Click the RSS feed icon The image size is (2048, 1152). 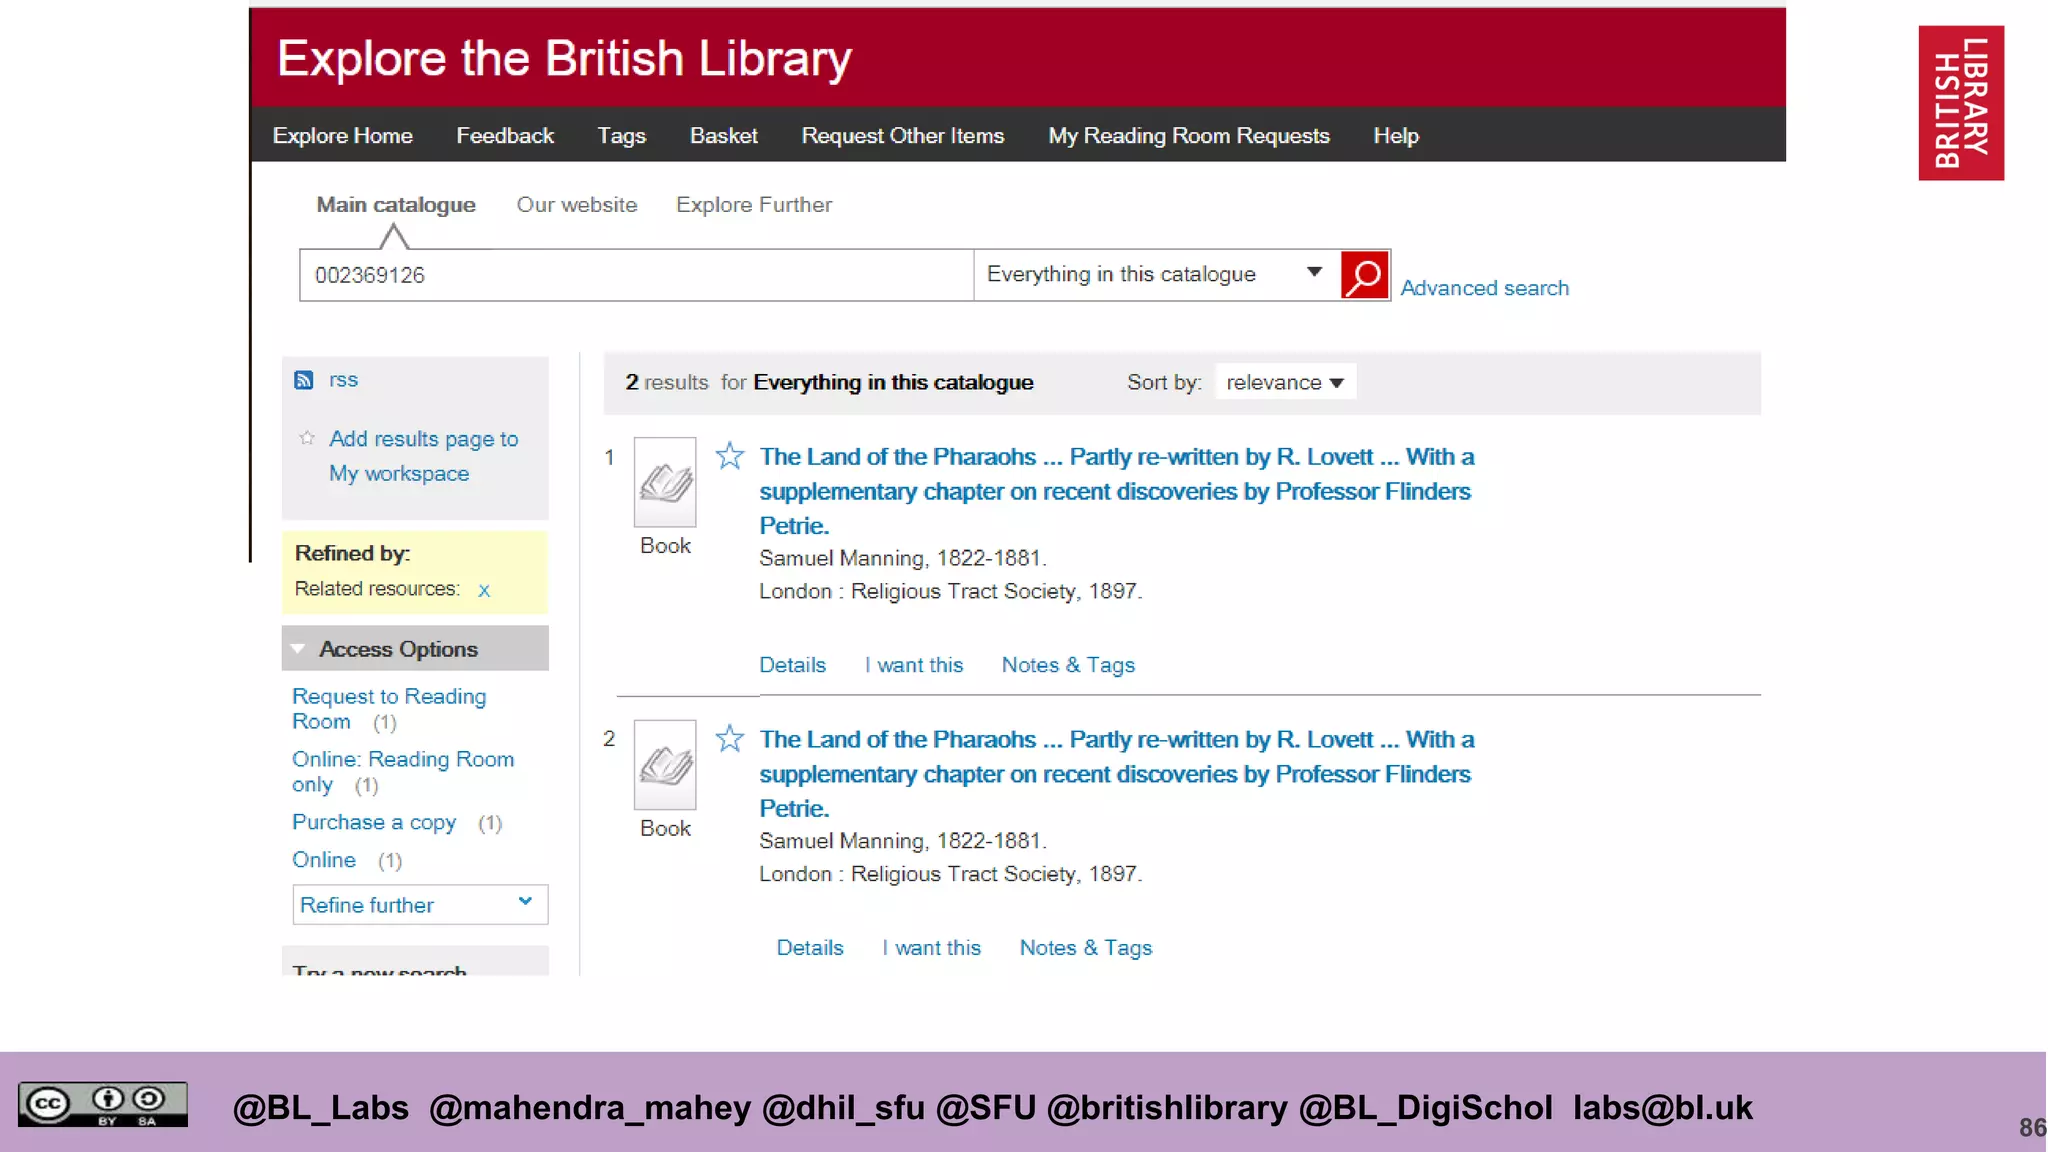[x=304, y=380]
